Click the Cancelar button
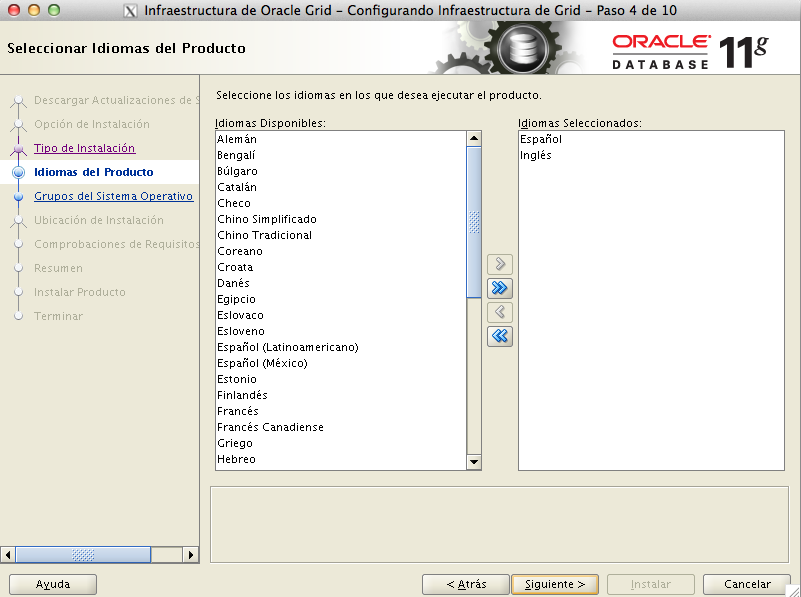The image size is (801, 597). pos(747,584)
